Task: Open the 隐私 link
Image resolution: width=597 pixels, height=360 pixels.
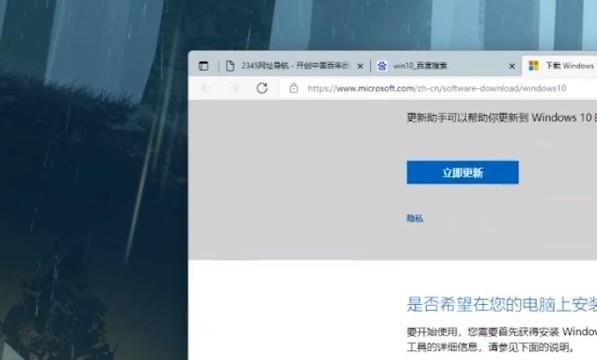Action: [415, 218]
